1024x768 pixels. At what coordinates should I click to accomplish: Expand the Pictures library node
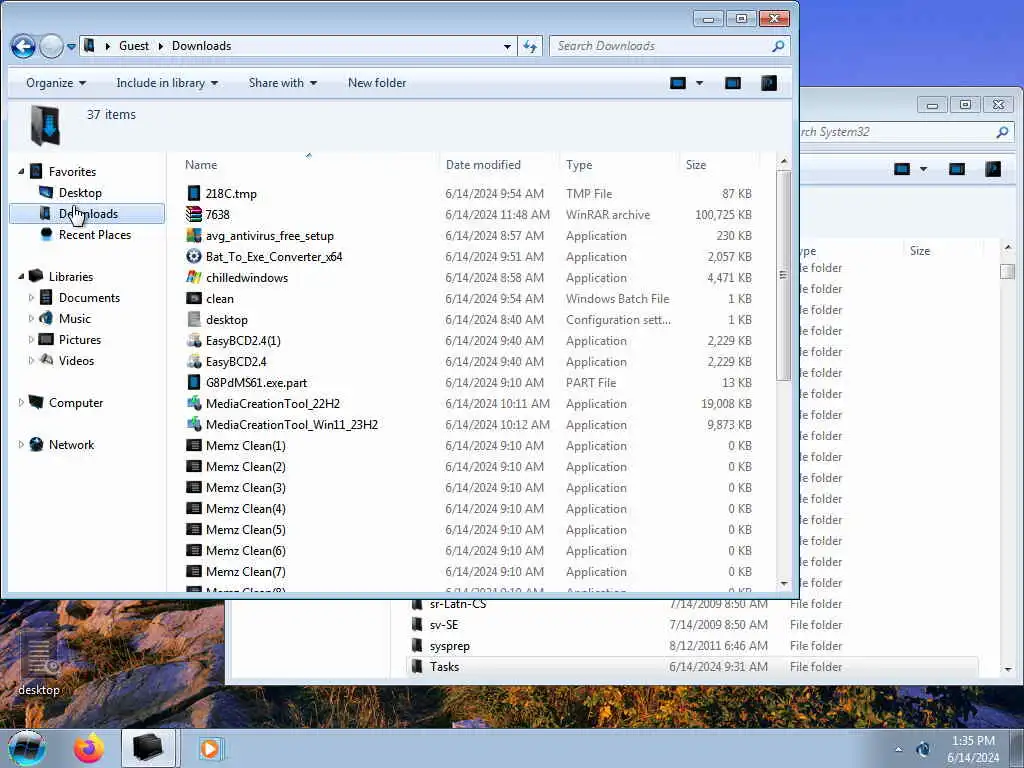pos(31,340)
